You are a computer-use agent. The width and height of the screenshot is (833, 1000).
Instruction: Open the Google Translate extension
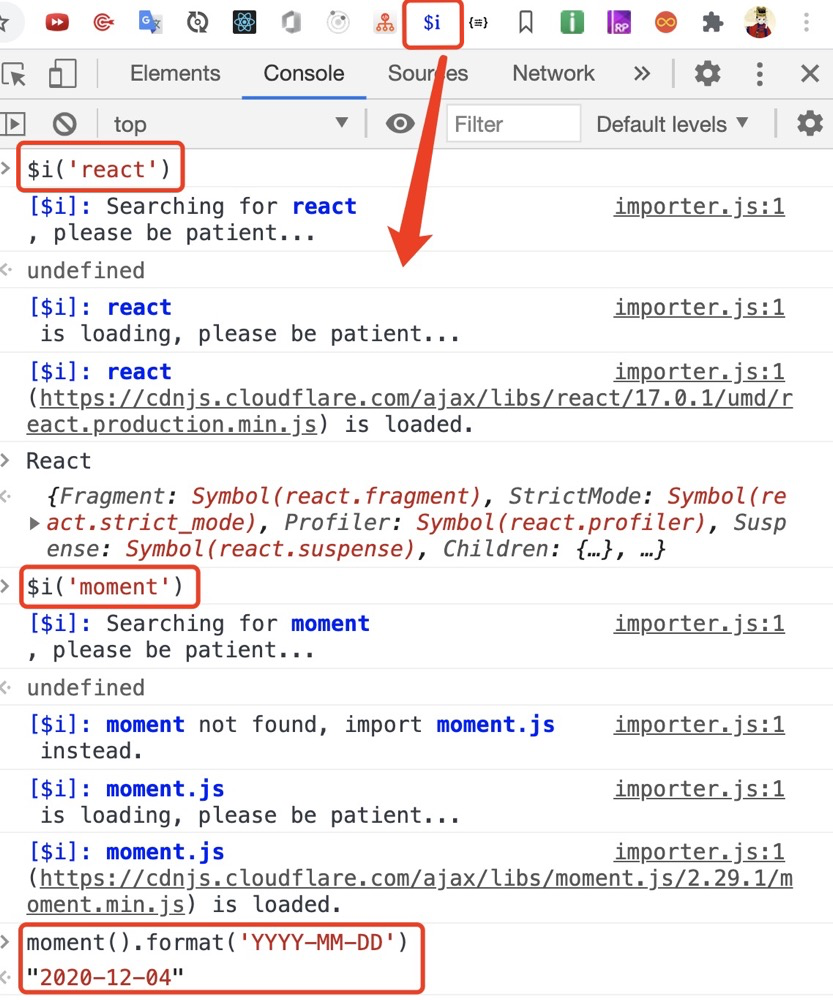pos(151,22)
